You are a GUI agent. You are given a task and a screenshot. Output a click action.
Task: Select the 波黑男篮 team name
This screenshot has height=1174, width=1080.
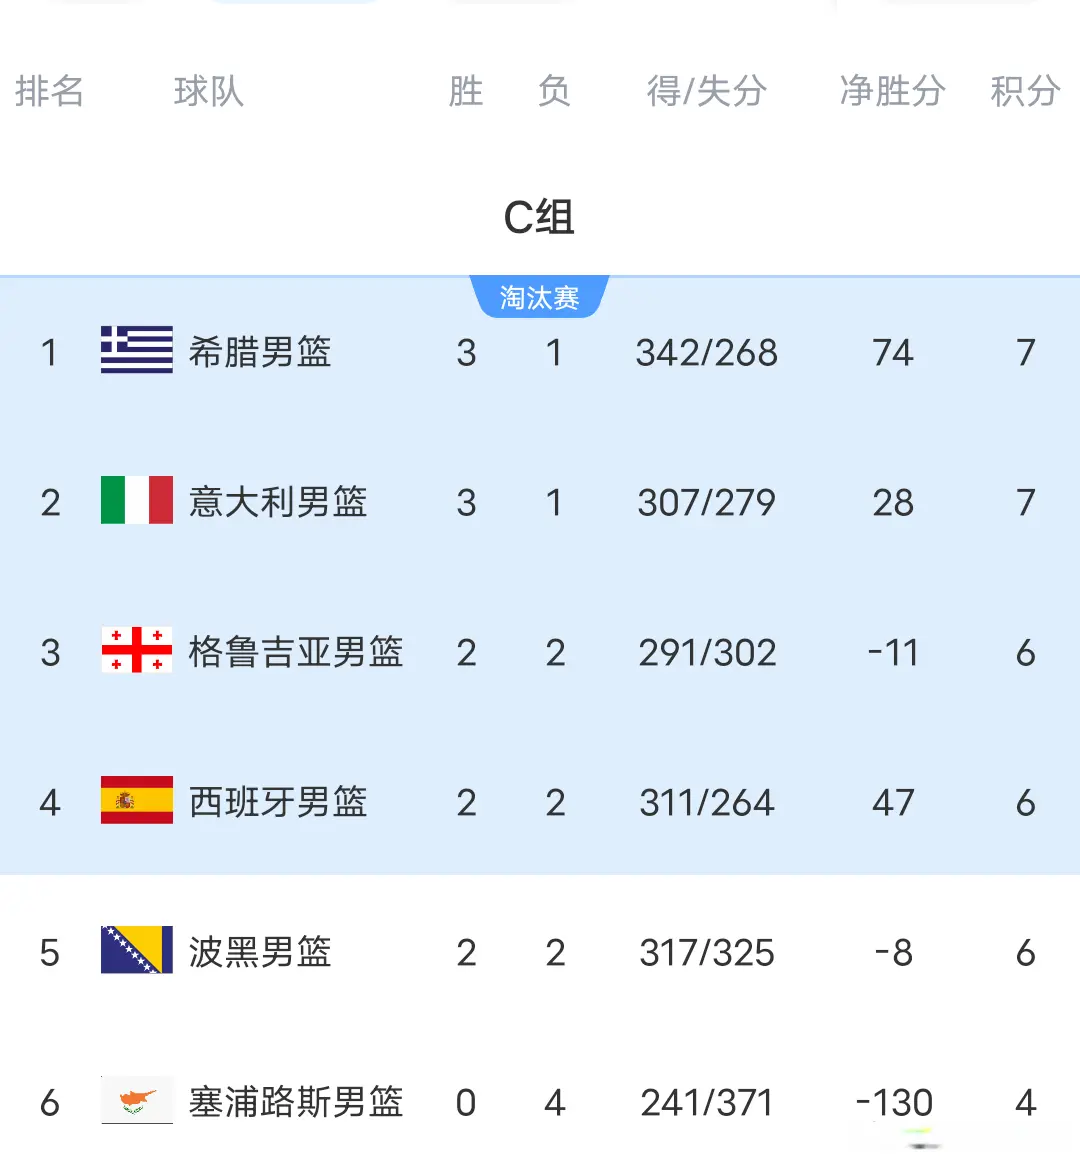260,952
